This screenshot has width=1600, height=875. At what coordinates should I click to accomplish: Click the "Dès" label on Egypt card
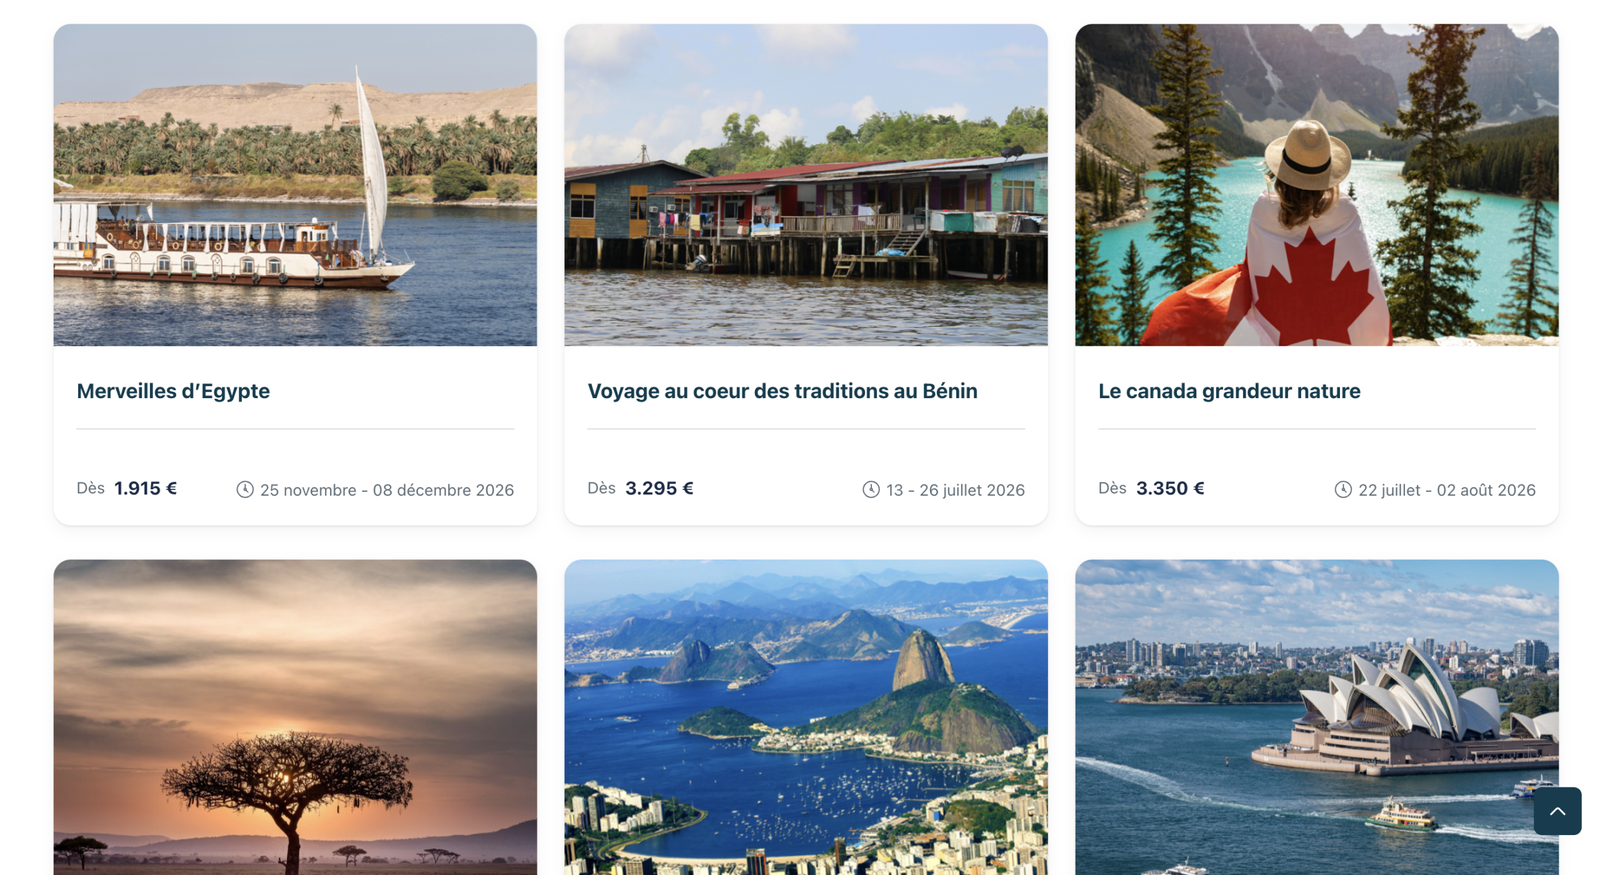(x=90, y=488)
